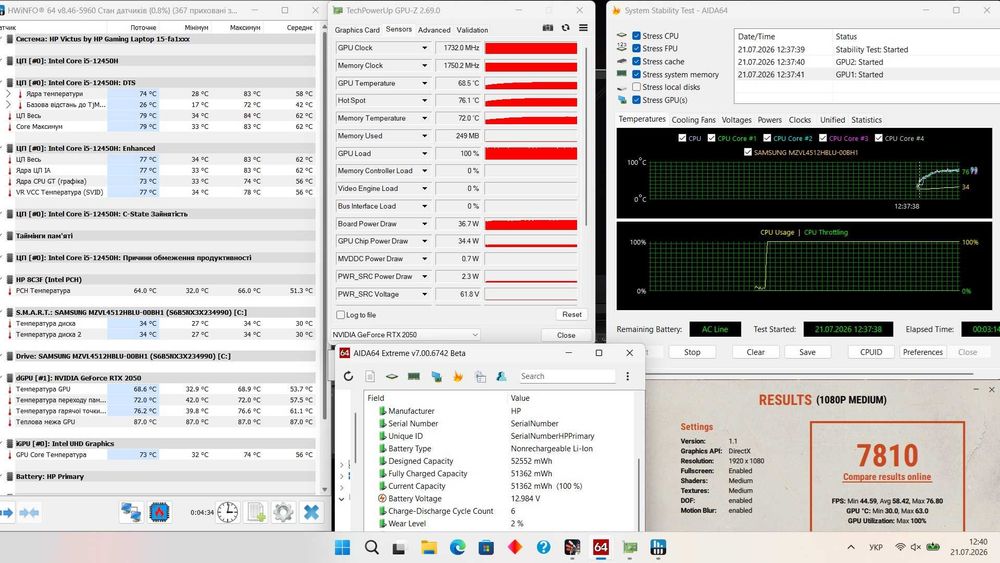Click the GPU-Z refresh icon

click(x=566, y=28)
